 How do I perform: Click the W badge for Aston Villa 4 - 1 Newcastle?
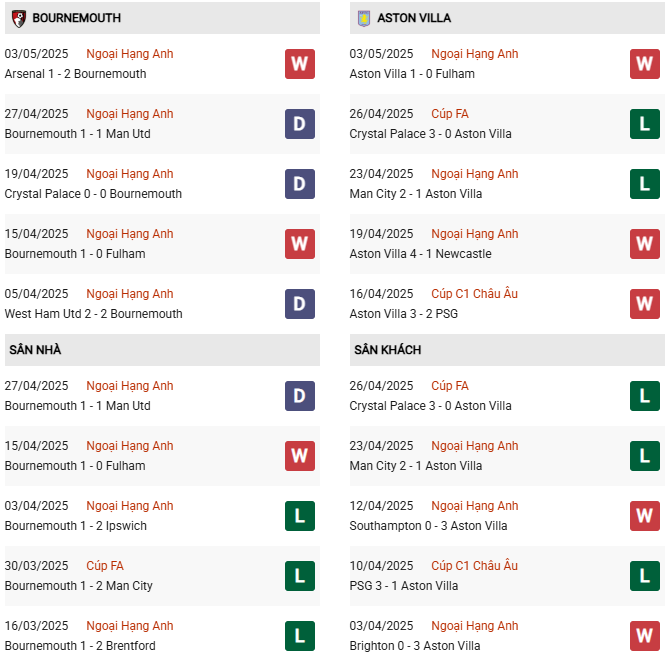coord(645,244)
